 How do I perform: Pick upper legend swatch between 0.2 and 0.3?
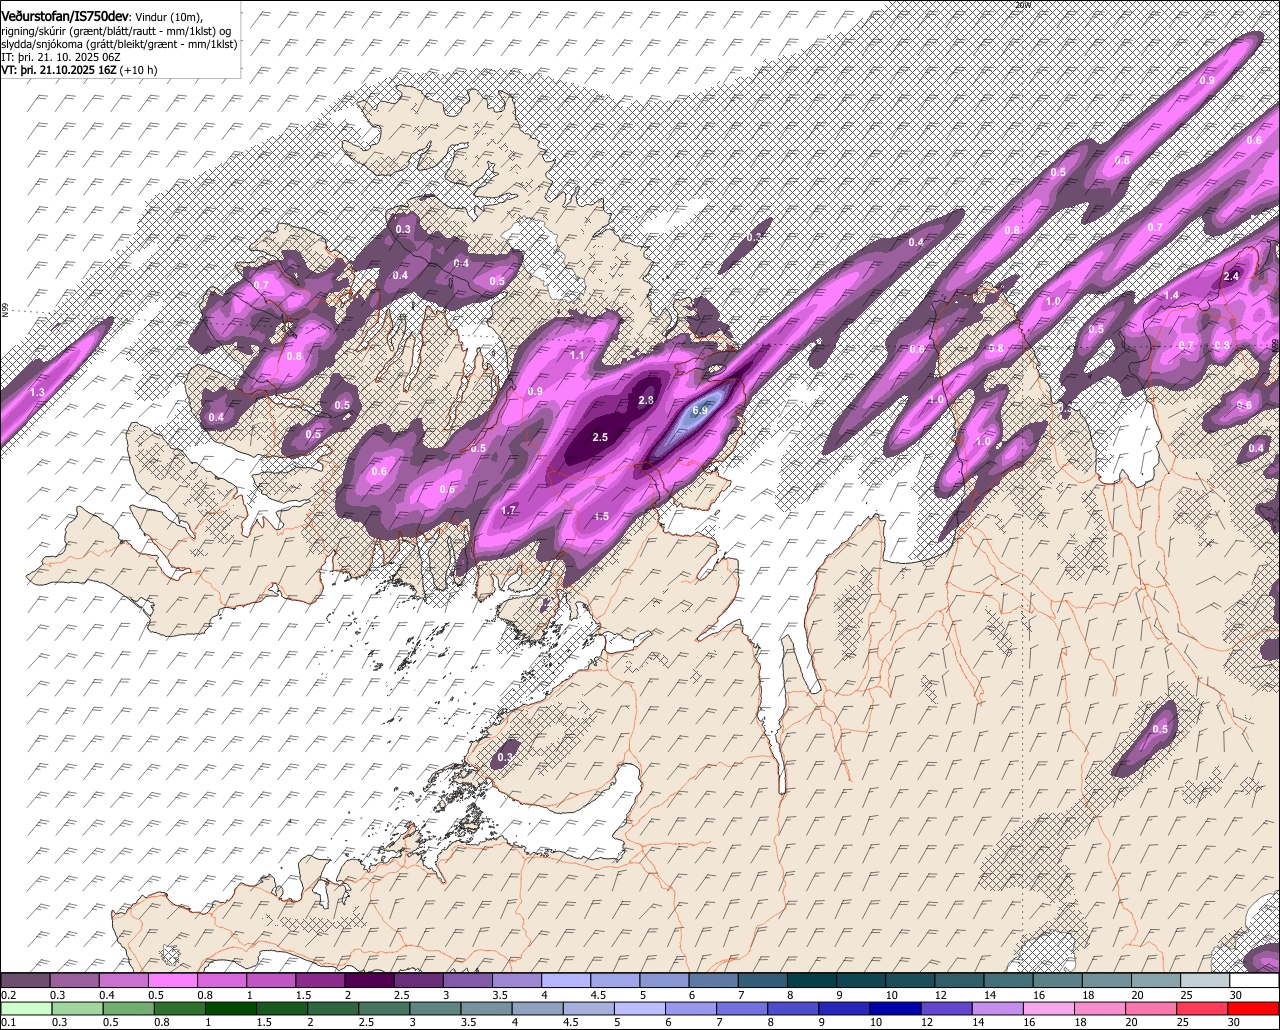25,981
